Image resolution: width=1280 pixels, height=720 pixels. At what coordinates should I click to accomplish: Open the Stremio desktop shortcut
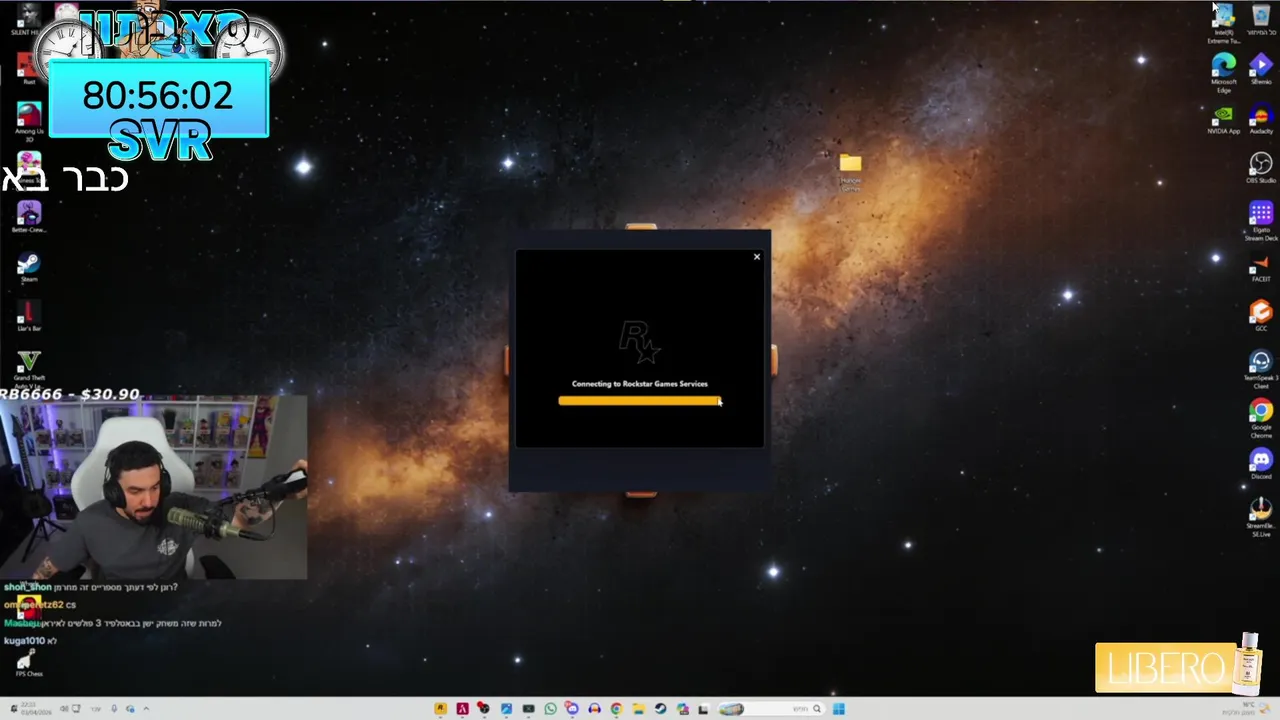pos(1261,68)
